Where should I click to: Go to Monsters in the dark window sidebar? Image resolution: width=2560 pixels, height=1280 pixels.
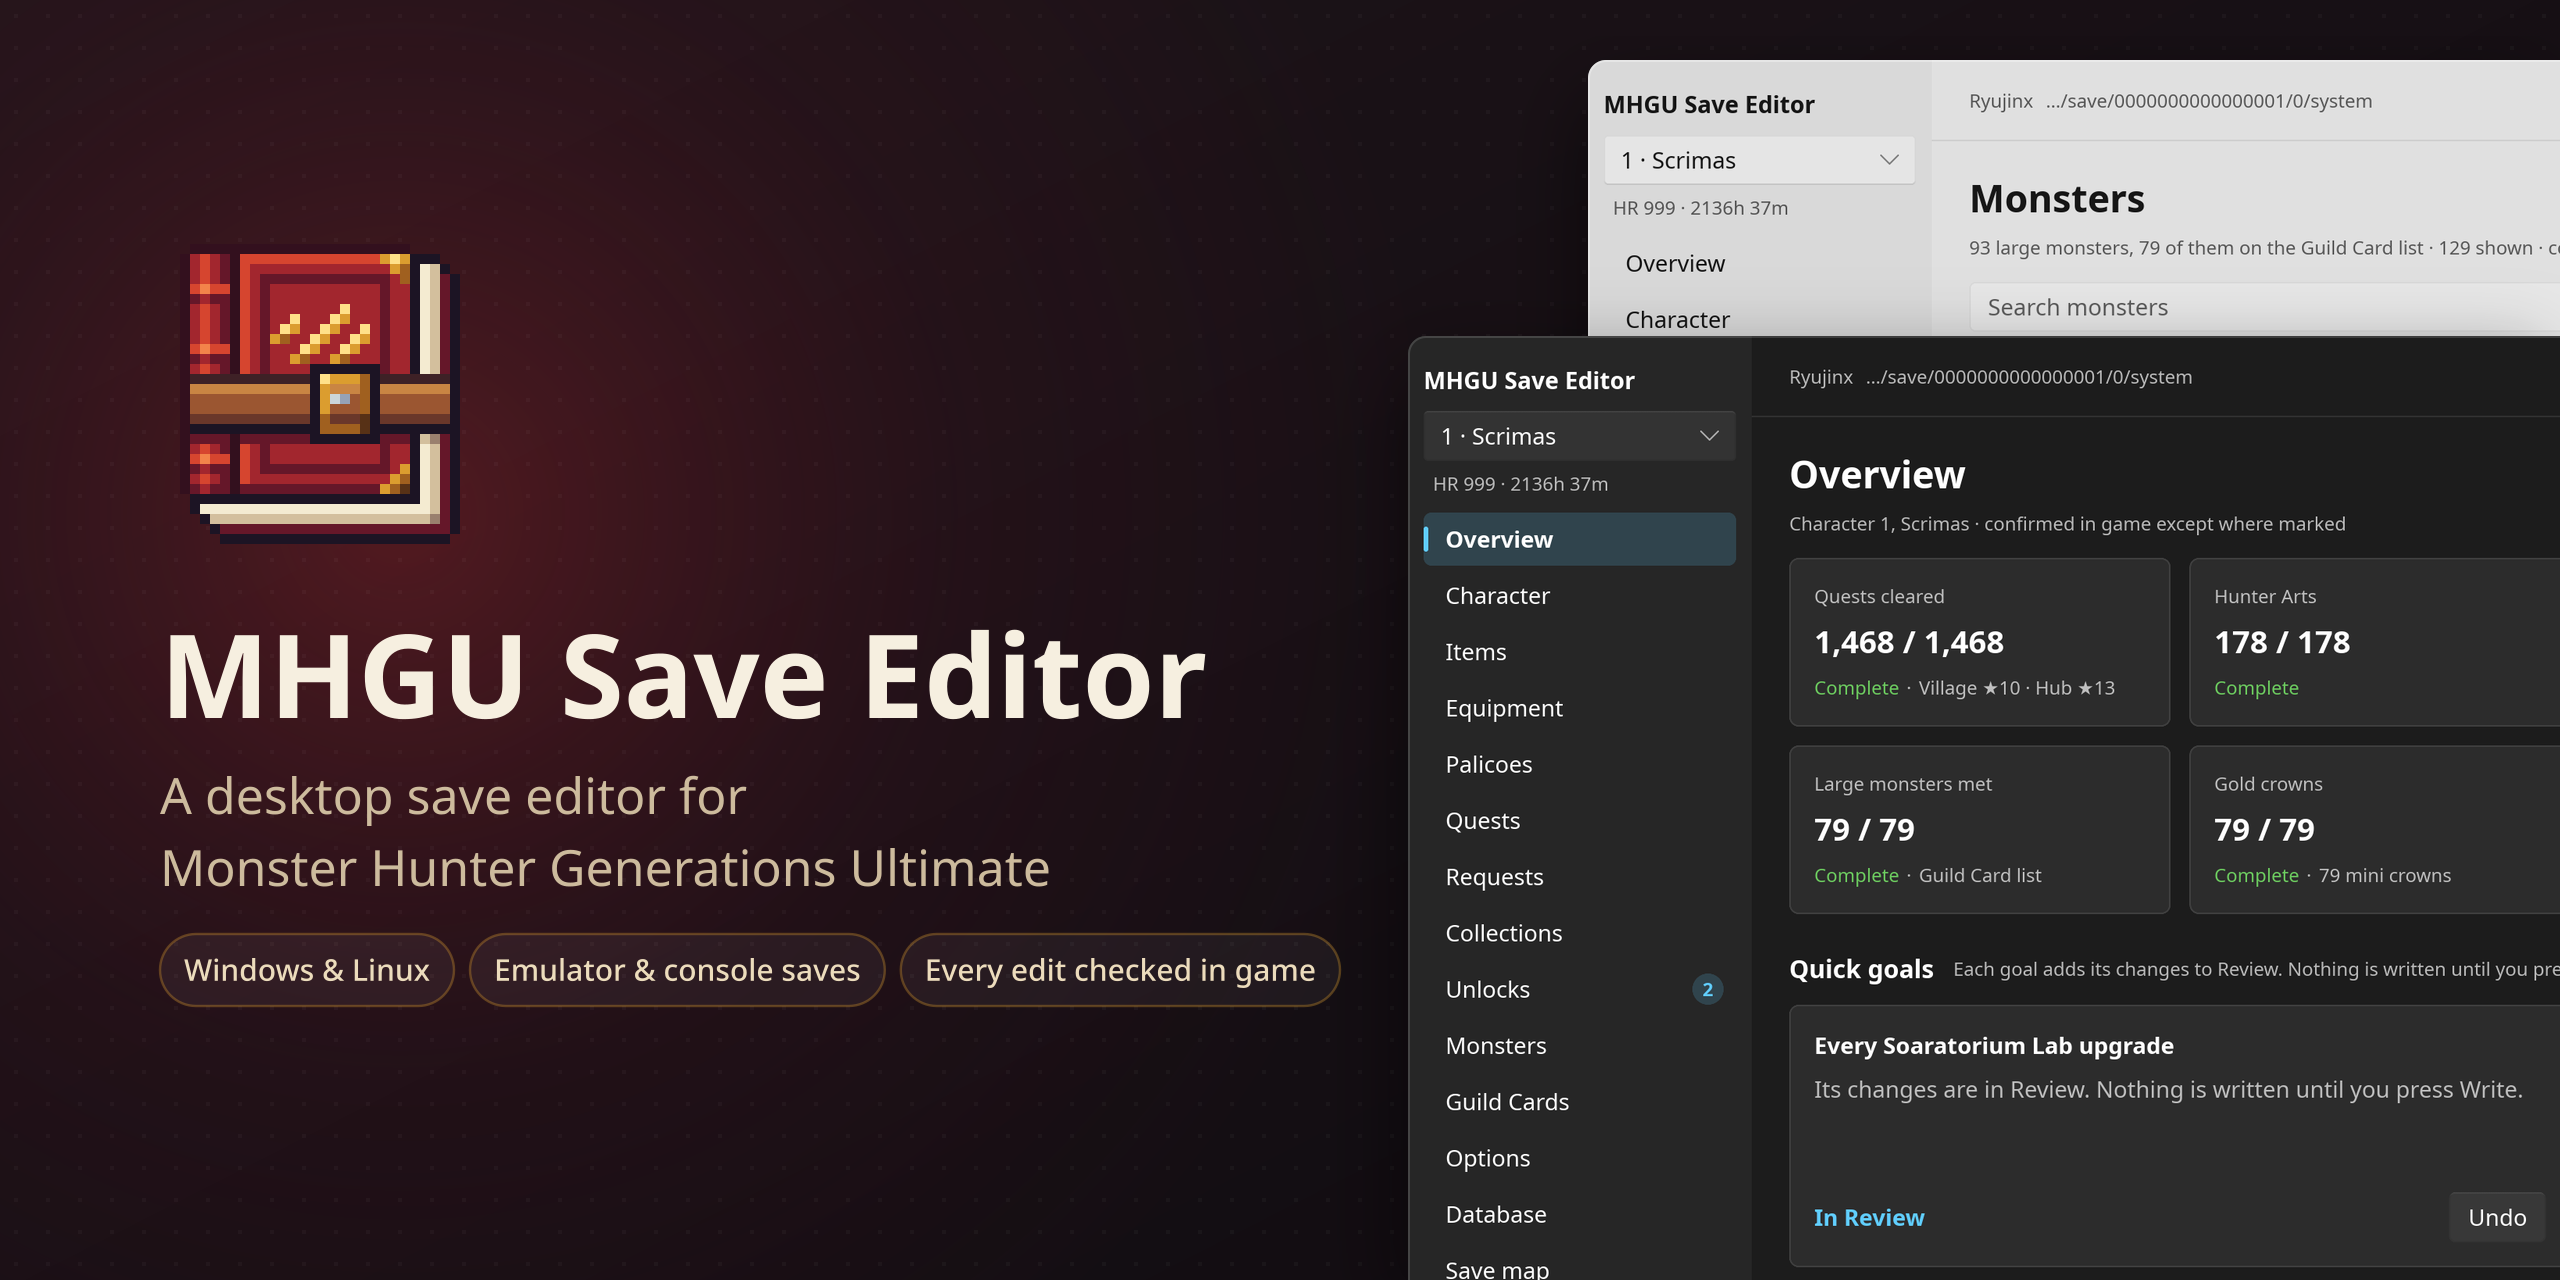pos(1579,1046)
